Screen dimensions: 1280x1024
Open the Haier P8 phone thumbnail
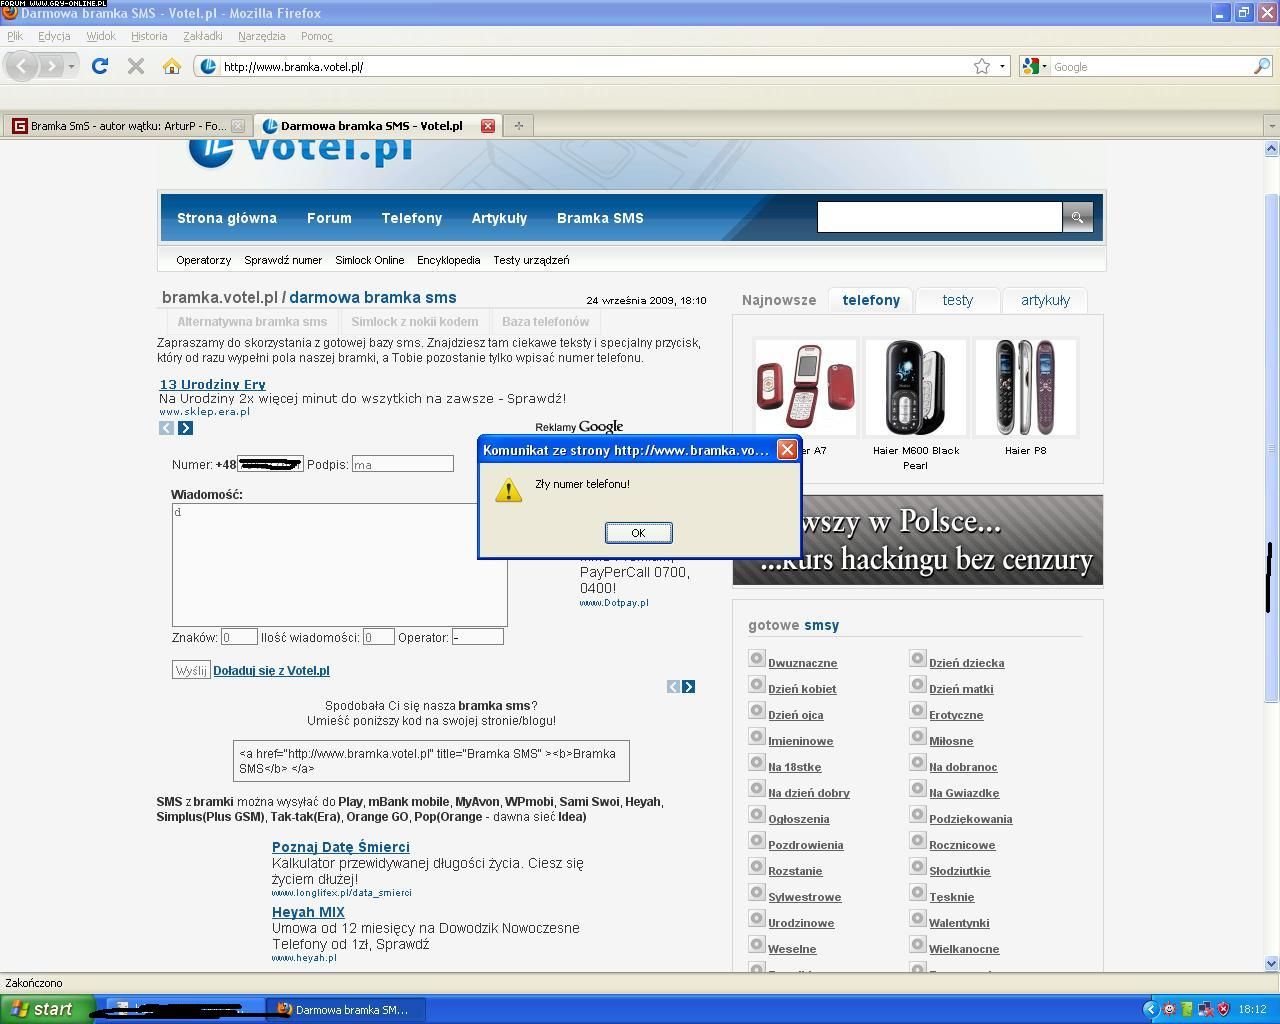click(1026, 388)
